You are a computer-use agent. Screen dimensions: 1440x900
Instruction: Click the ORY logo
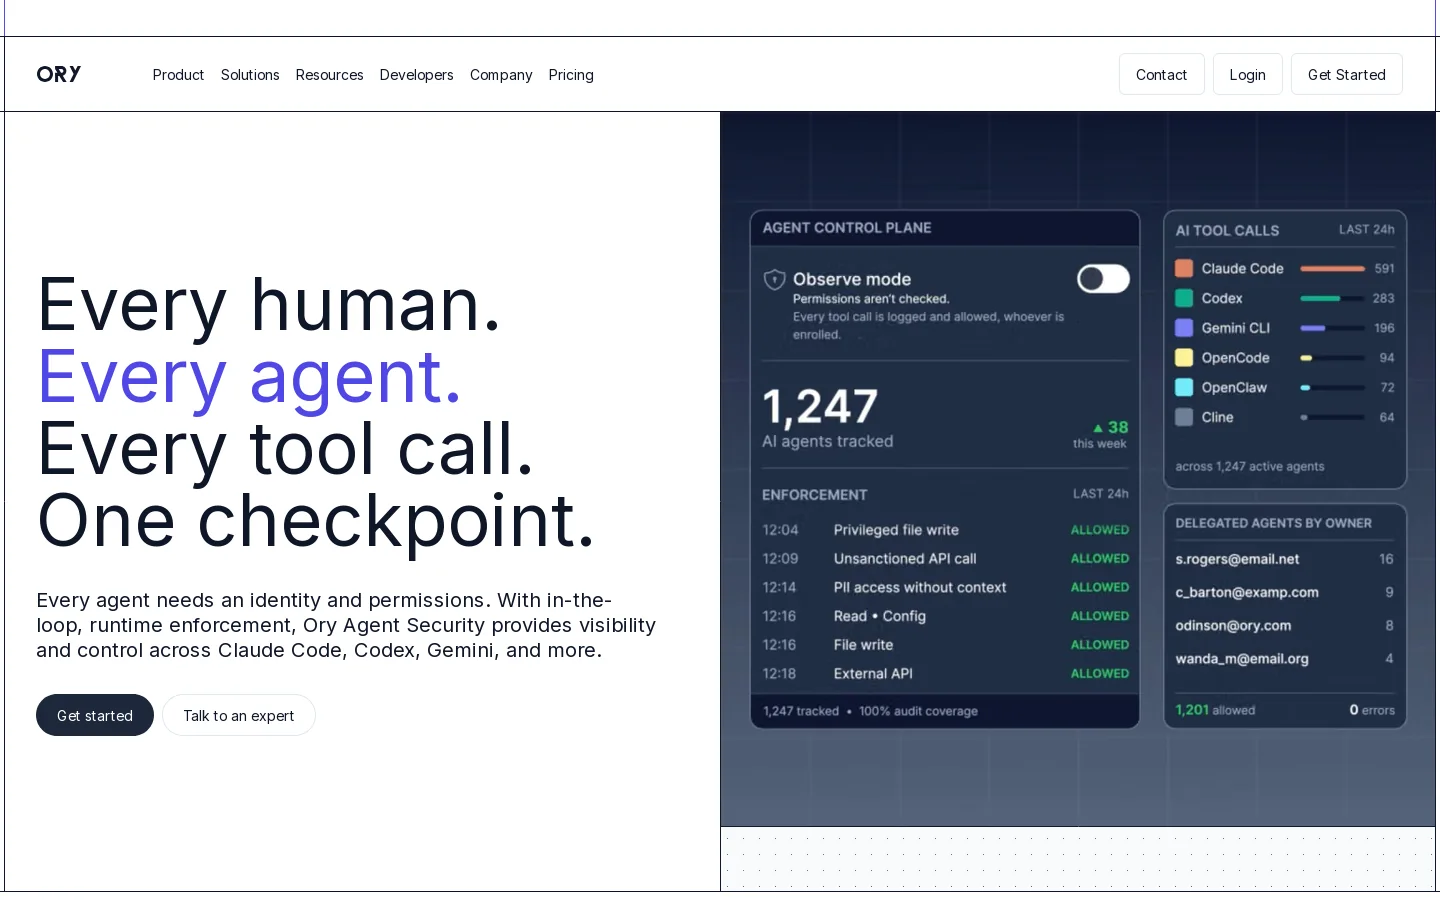59,74
